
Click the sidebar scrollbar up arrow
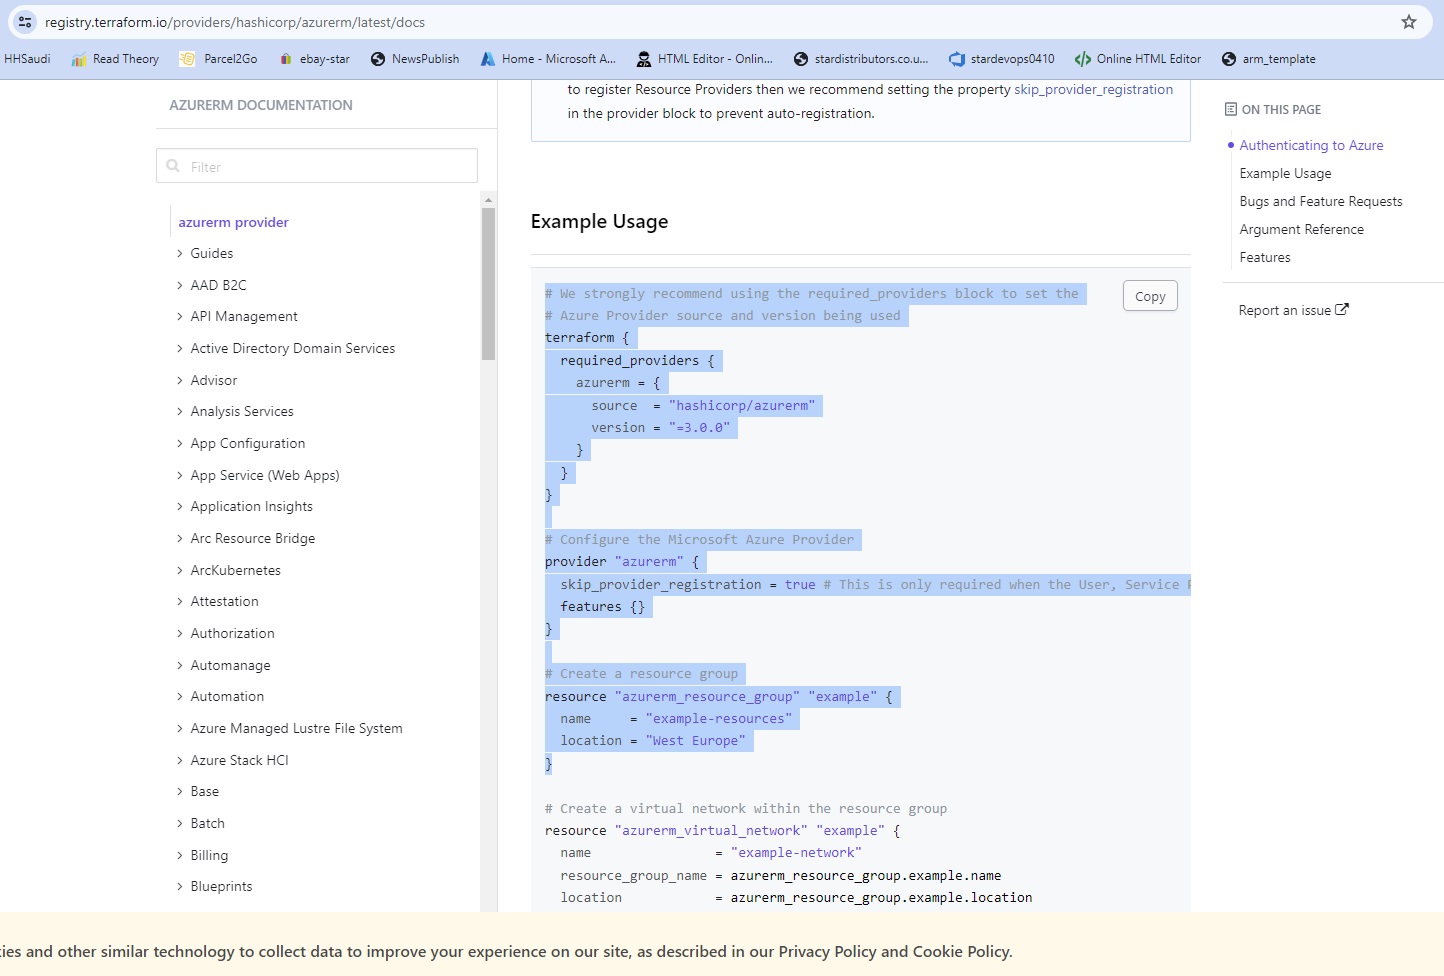pos(488,199)
